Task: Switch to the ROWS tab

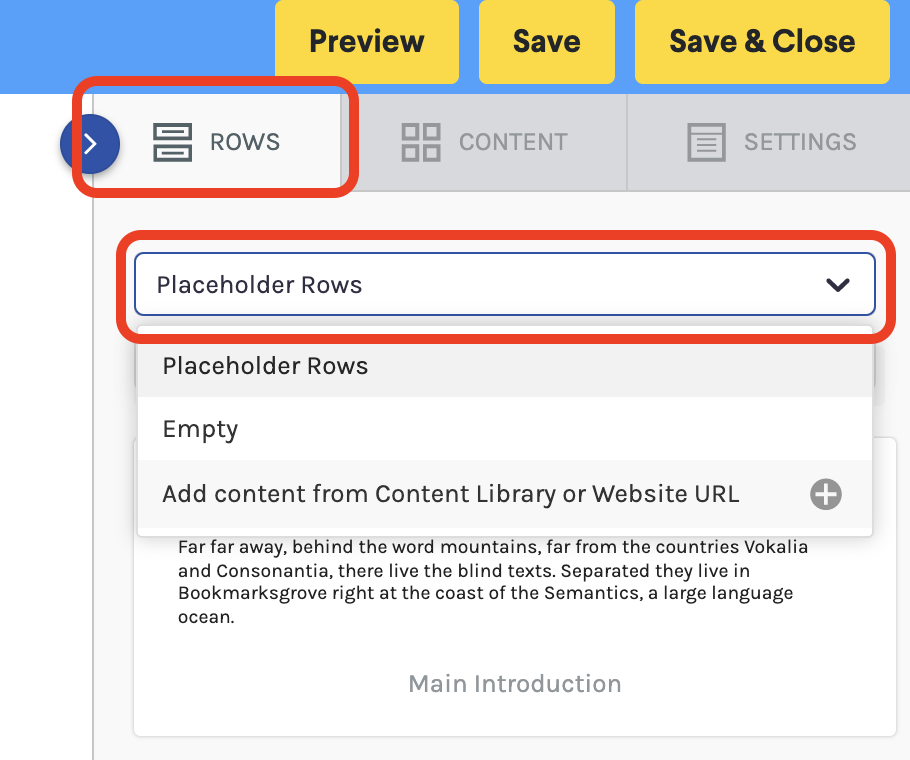Action: coord(217,142)
